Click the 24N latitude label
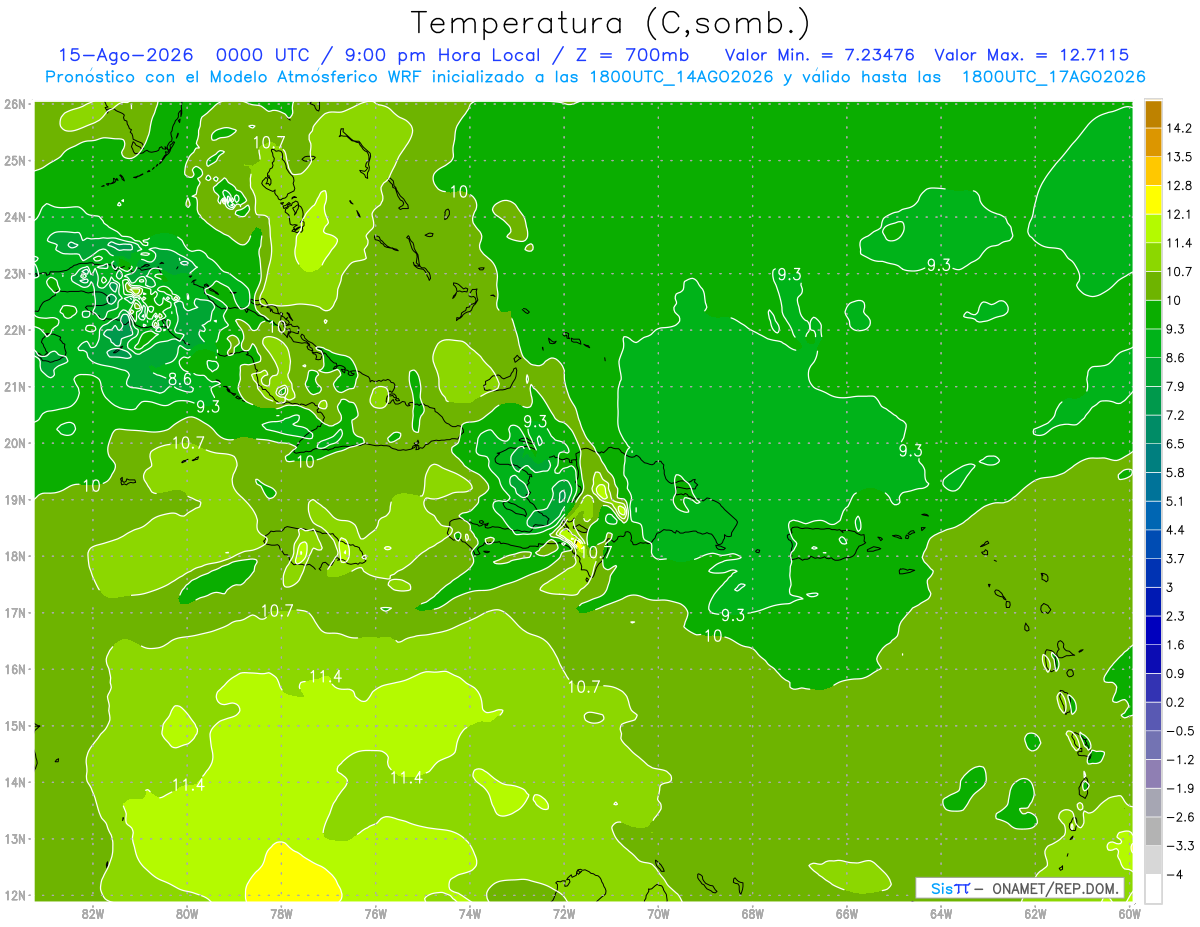Image resolution: width=1200 pixels, height=927 pixels. click(15, 217)
